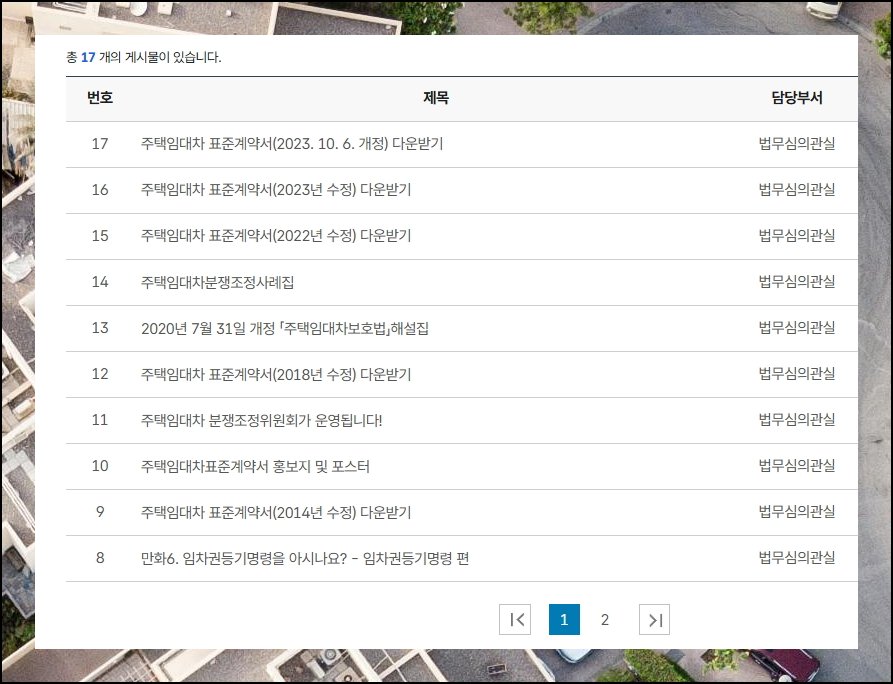Viewport: 893px width, 684px height.
Task: Click the total count text 총 17 개의 게시물
Action: point(144,57)
